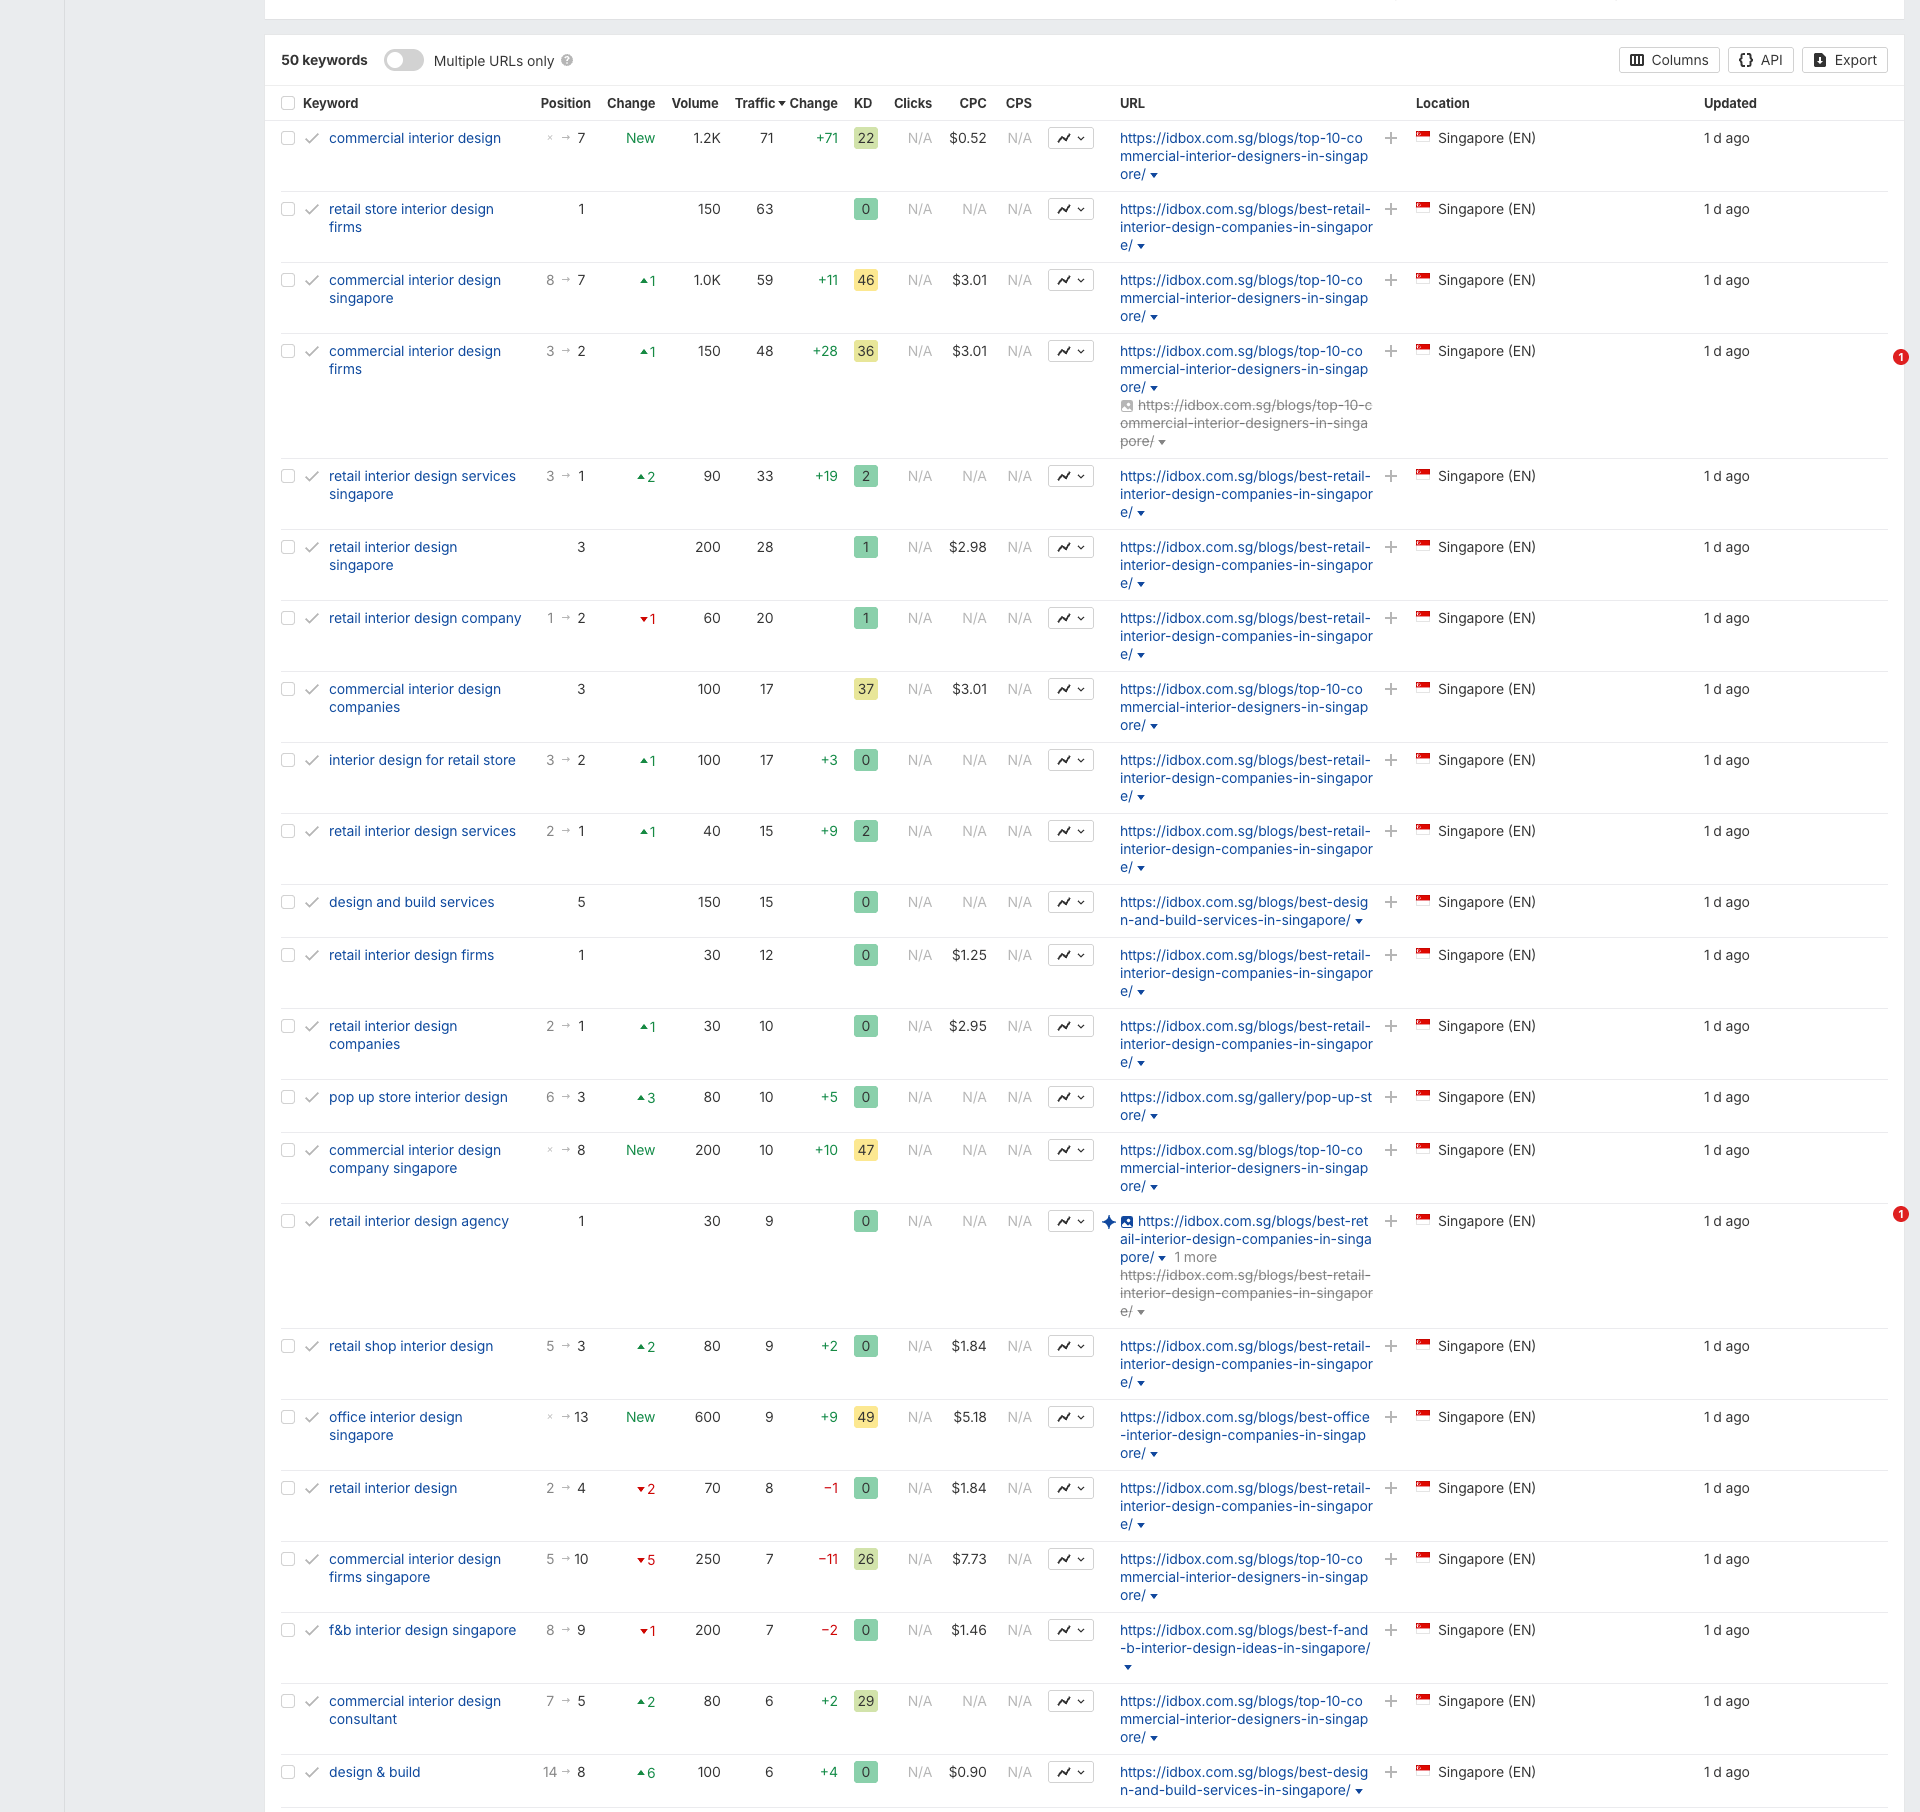Open the Columns settings button

[x=1669, y=60]
